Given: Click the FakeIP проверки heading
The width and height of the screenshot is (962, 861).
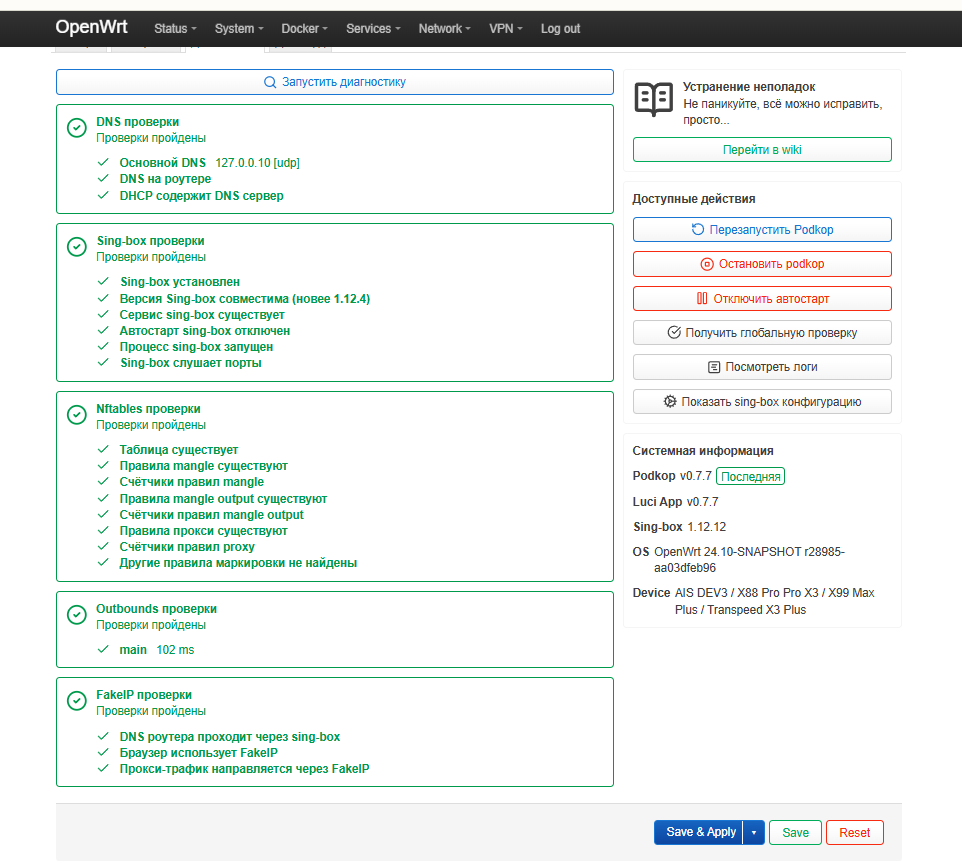Looking at the screenshot, I should [x=144, y=695].
